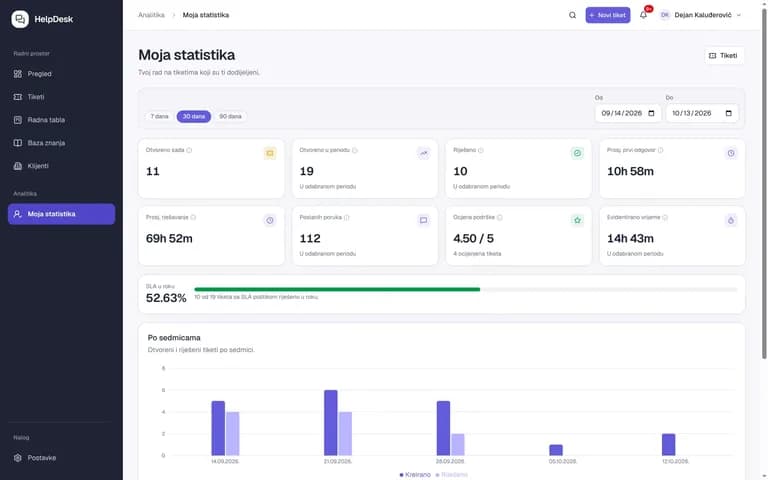The image size is (768, 480).
Task: Select the 7 dana period
Action: click(x=159, y=117)
